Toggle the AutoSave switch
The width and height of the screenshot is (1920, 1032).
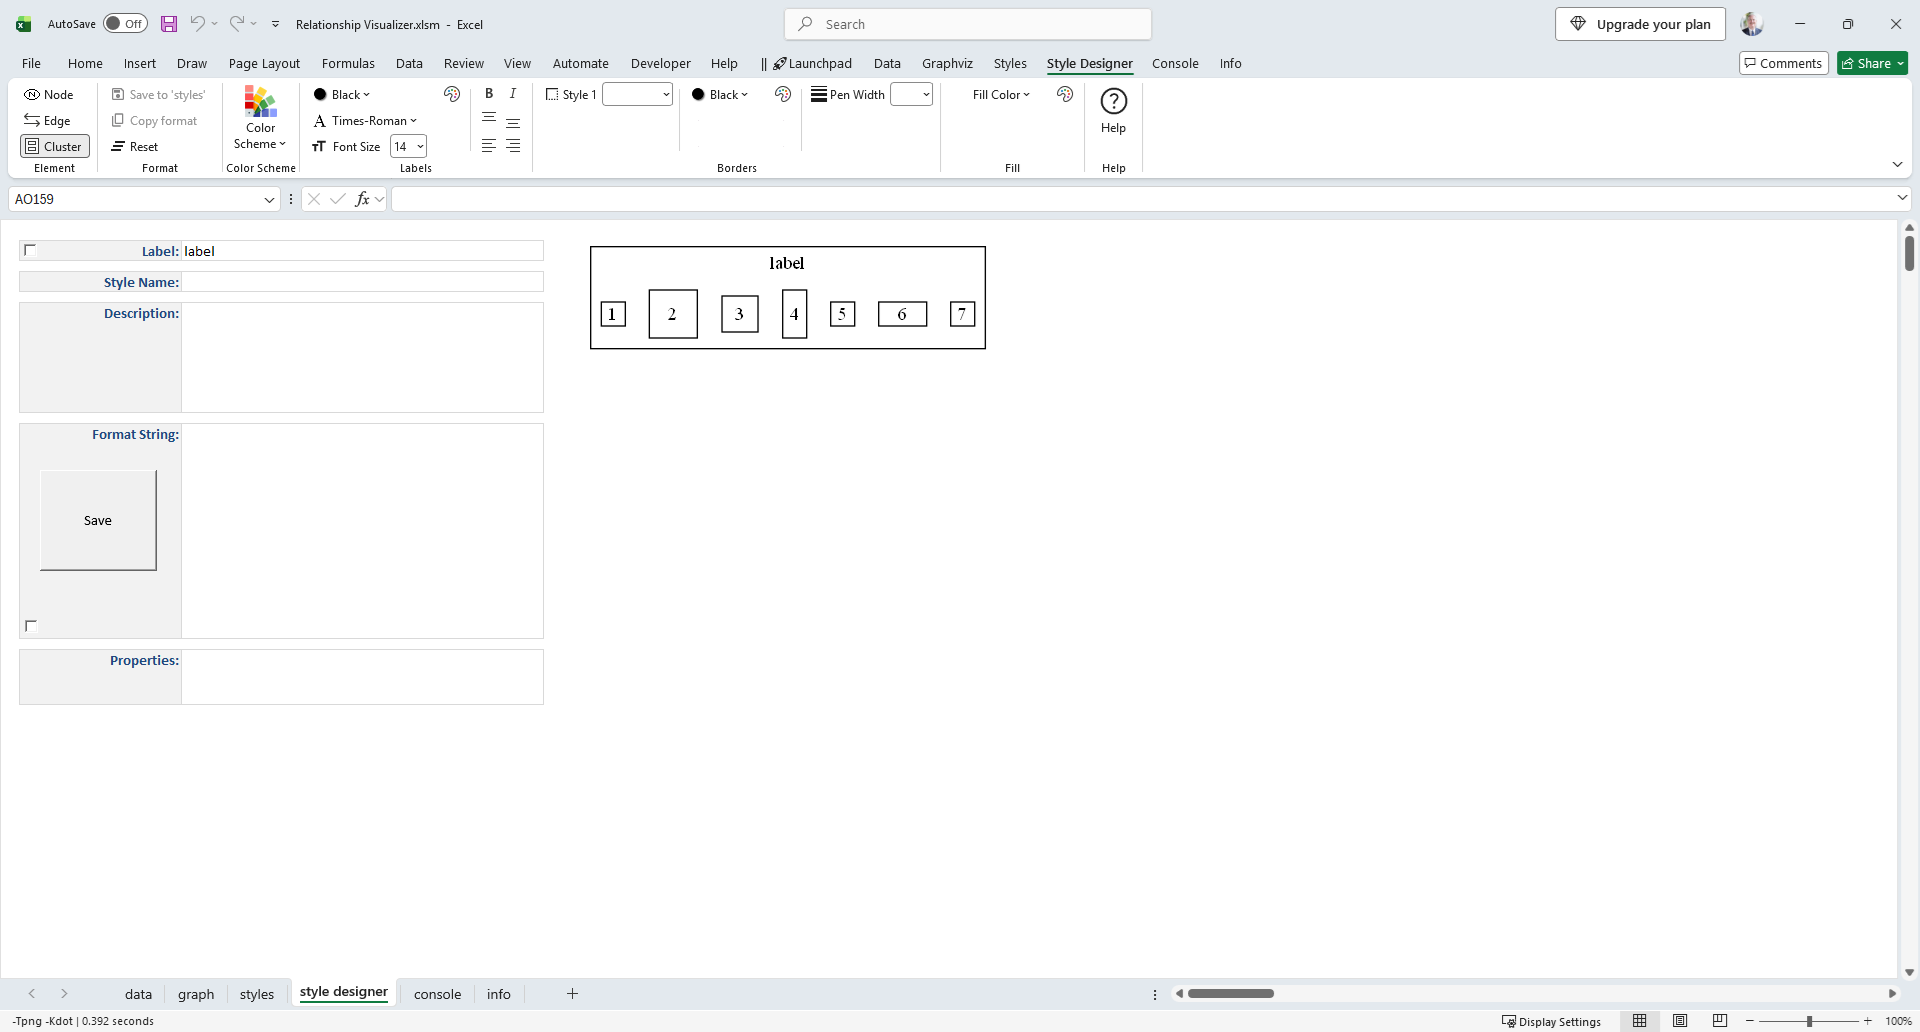125,23
